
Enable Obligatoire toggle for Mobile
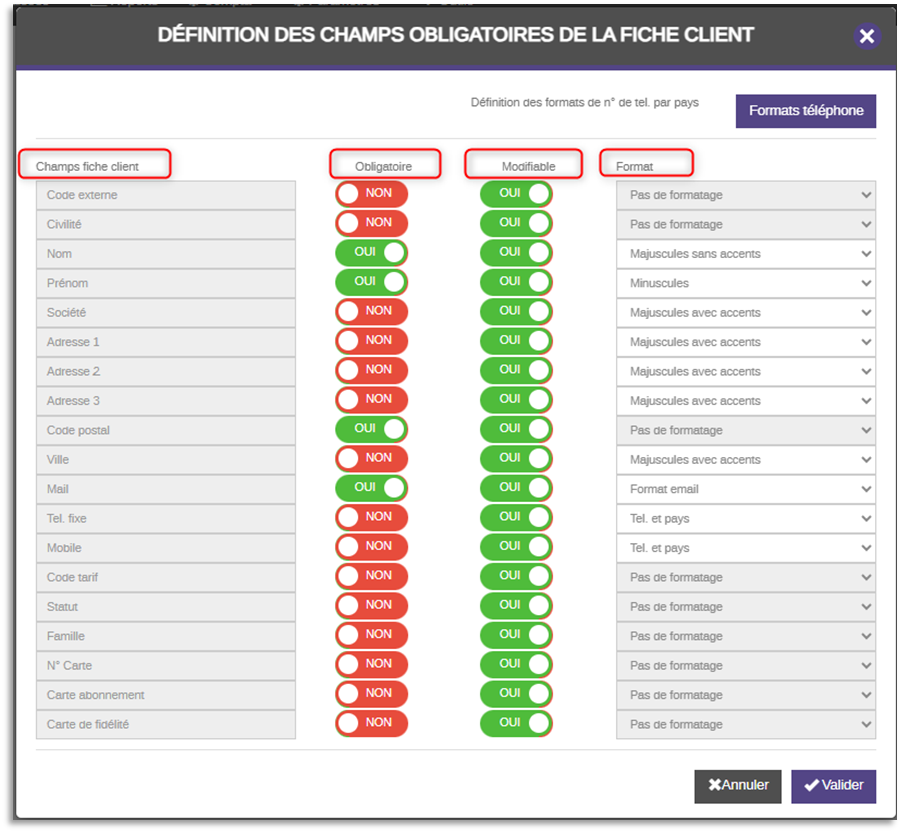(x=371, y=548)
